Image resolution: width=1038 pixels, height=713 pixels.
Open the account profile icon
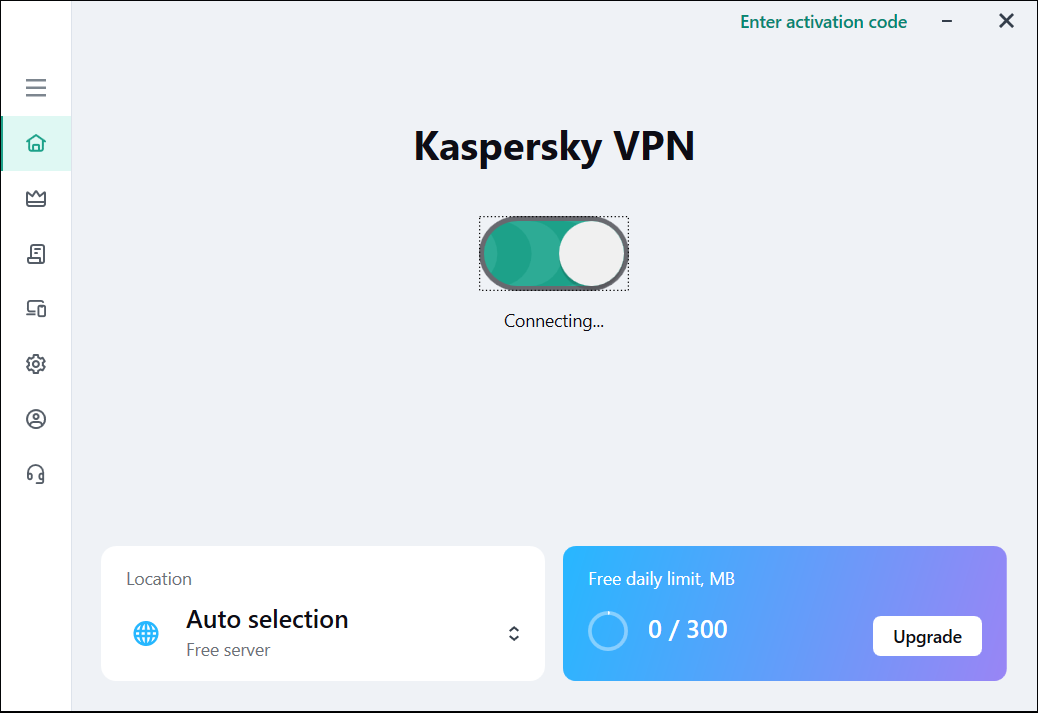pos(36,419)
